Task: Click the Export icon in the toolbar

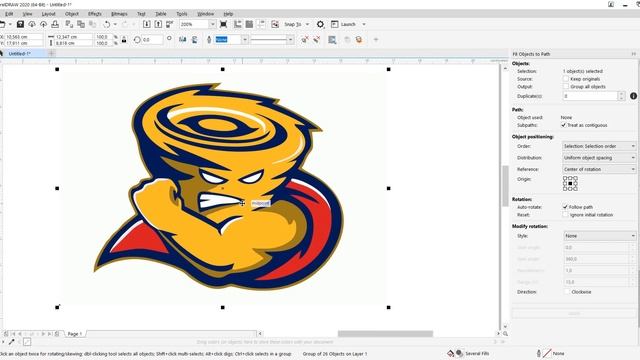Action: (158, 24)
